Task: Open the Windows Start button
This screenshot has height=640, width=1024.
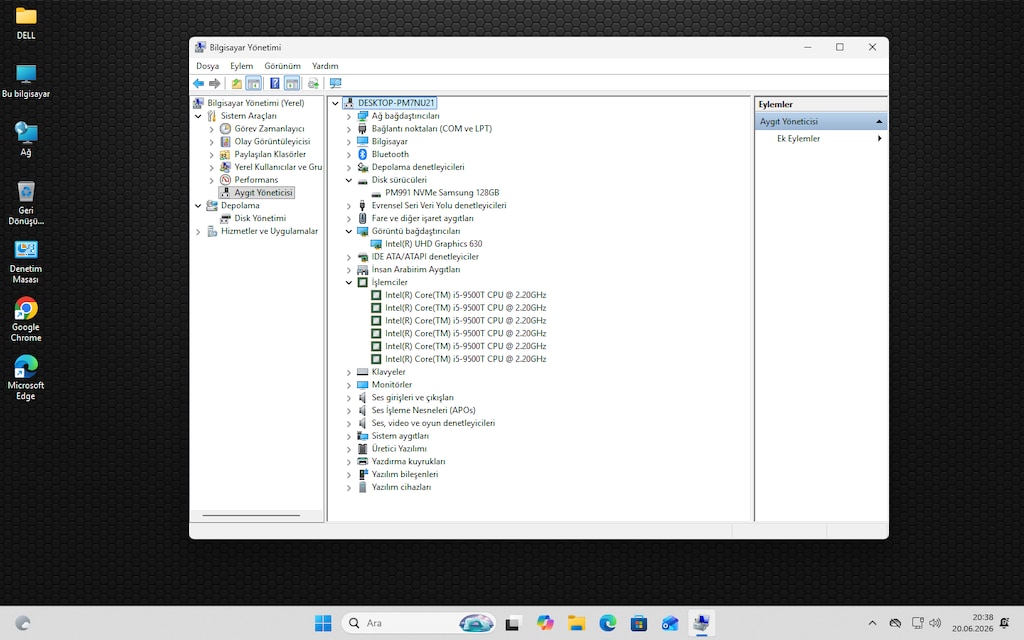Action: (323, 623)
